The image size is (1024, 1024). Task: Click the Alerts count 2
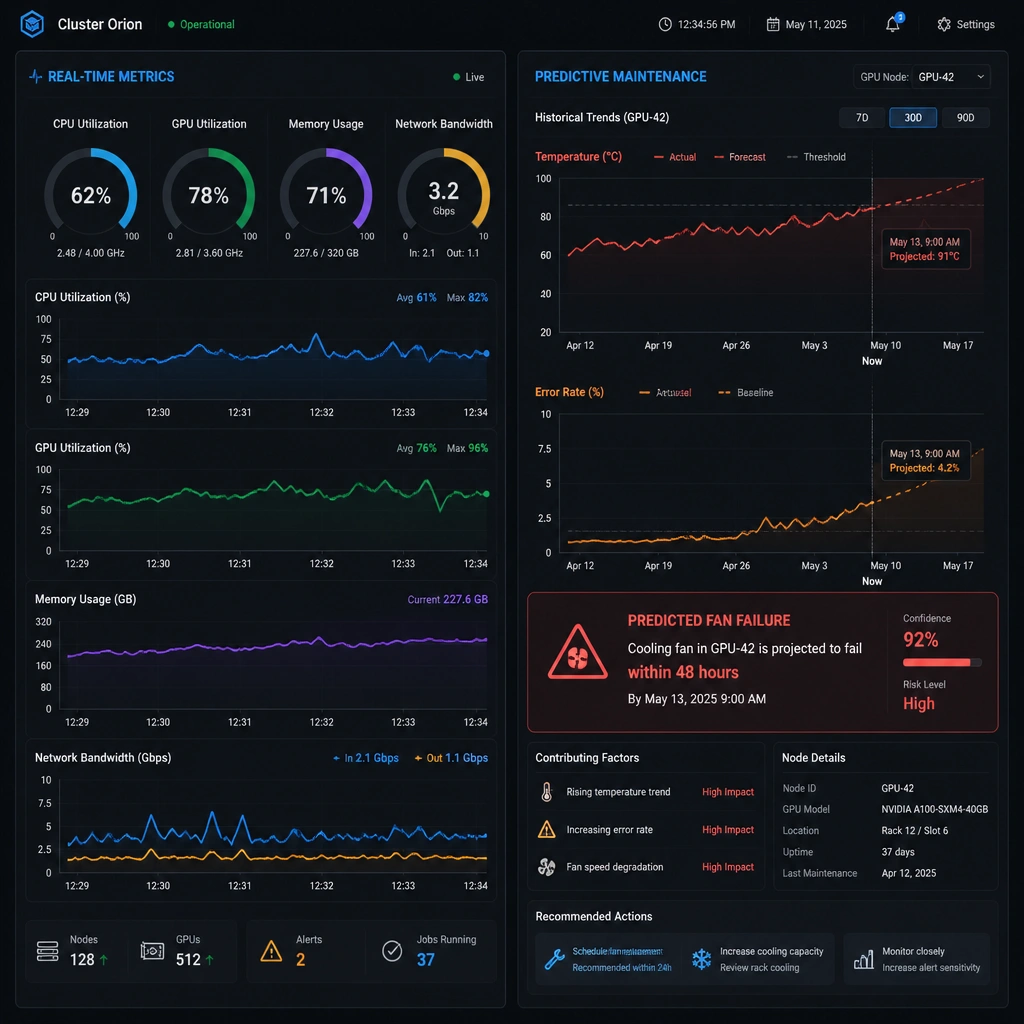300,959
